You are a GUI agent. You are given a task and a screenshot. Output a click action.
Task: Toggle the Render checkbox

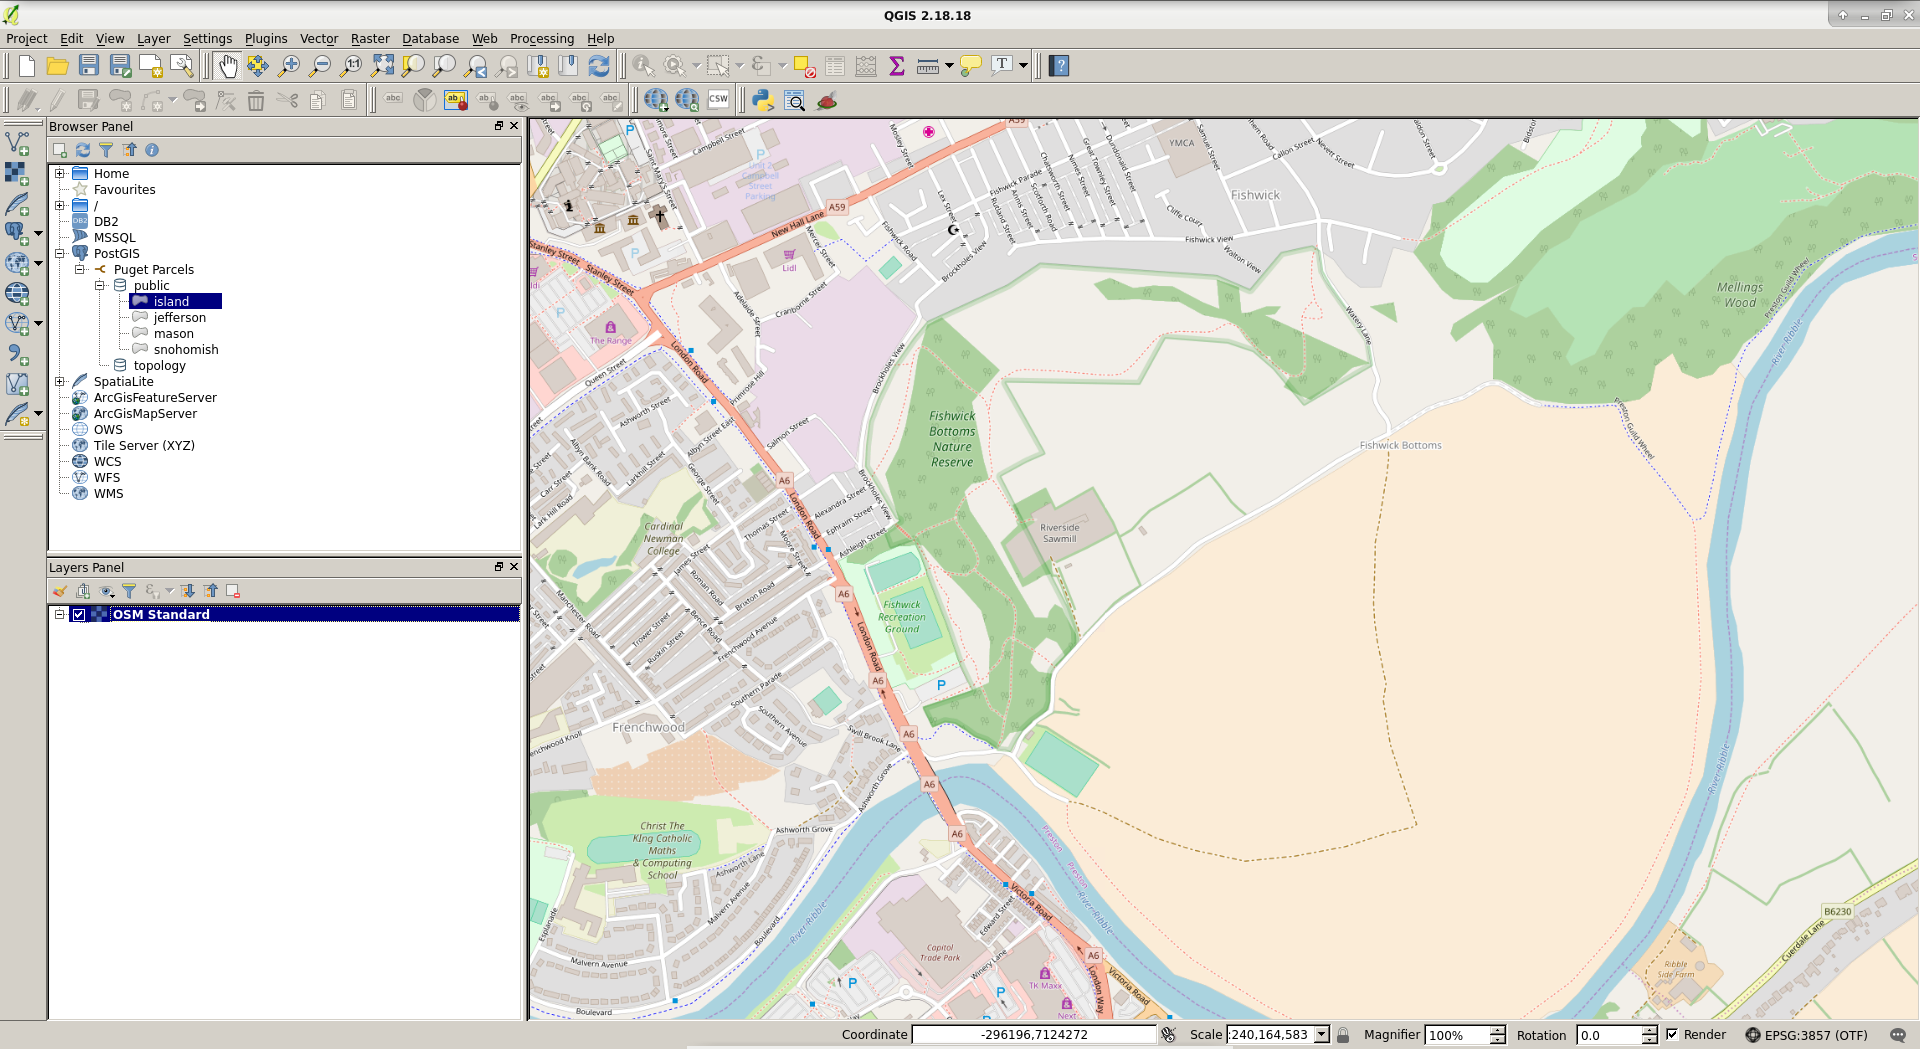coord(1672,1035)
